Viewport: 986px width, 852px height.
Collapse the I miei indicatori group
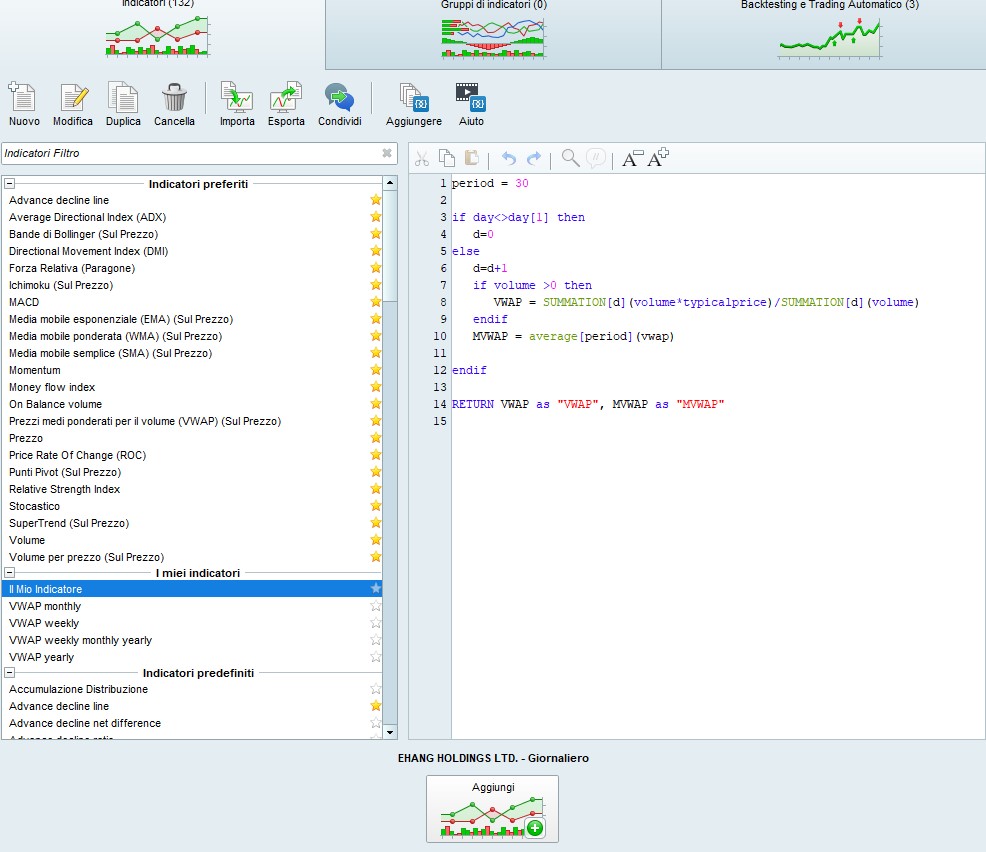point(10,573)
